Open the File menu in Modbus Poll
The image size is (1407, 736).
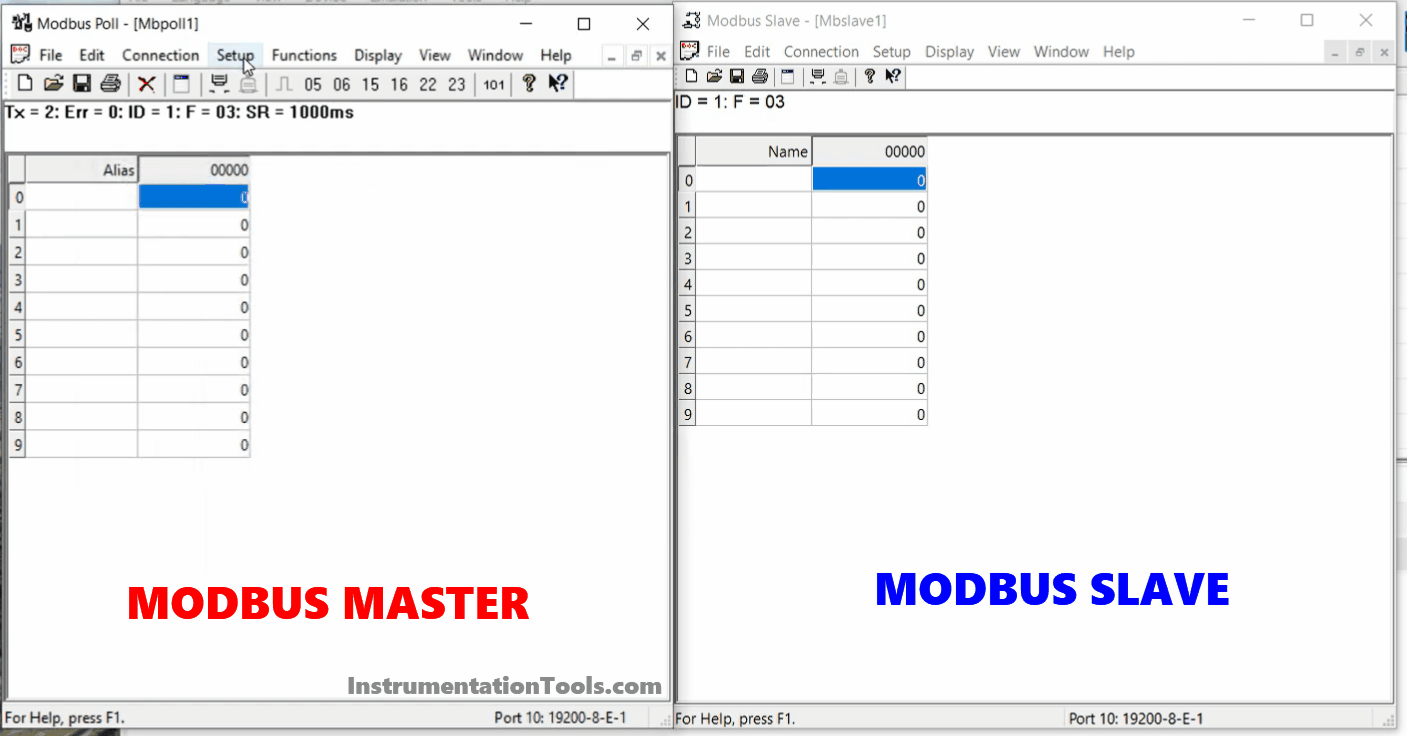(x=51, y=55)
